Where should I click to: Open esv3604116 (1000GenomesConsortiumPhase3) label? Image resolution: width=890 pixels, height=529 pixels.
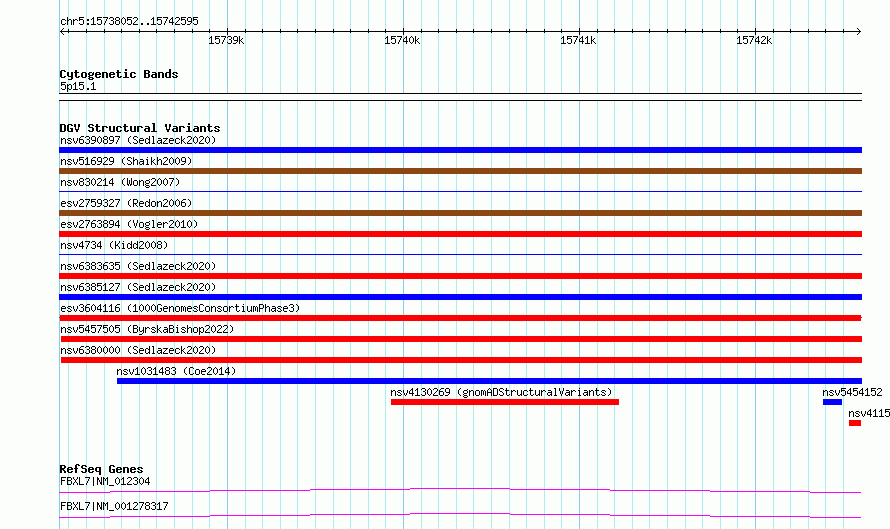click(x=180, y=308)
